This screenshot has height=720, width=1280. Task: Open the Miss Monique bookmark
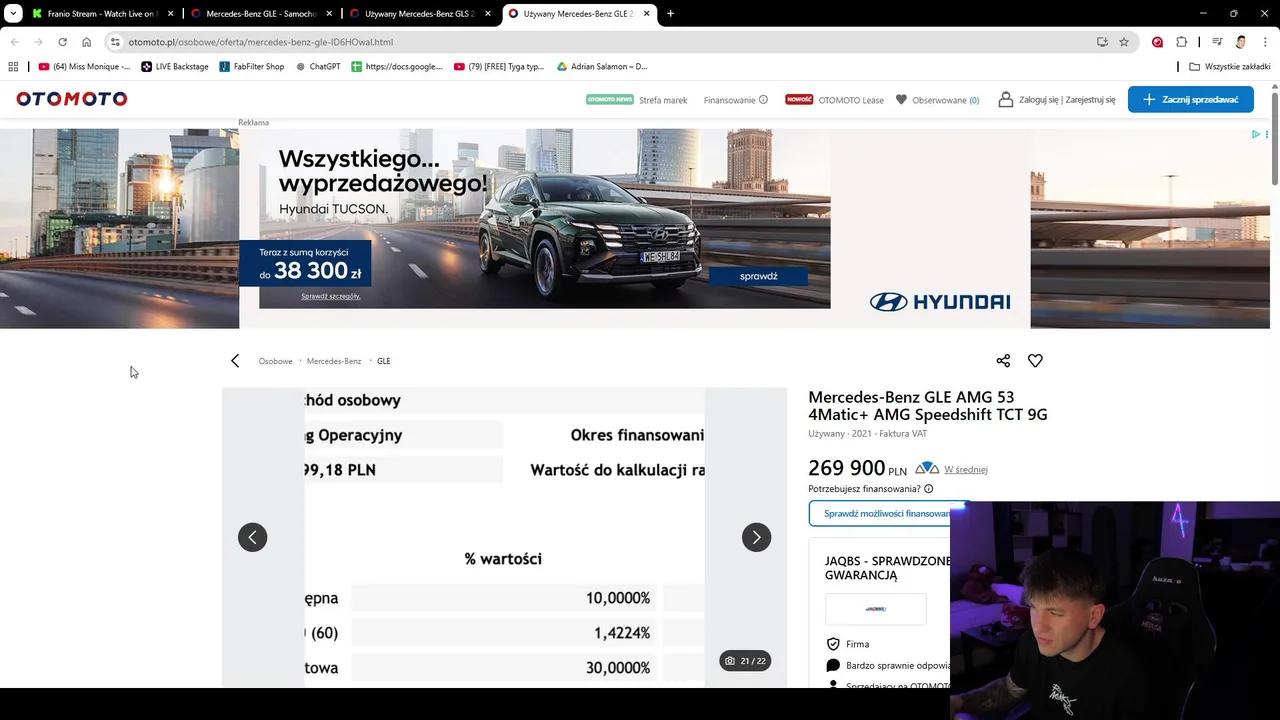[x=84, y=67]
